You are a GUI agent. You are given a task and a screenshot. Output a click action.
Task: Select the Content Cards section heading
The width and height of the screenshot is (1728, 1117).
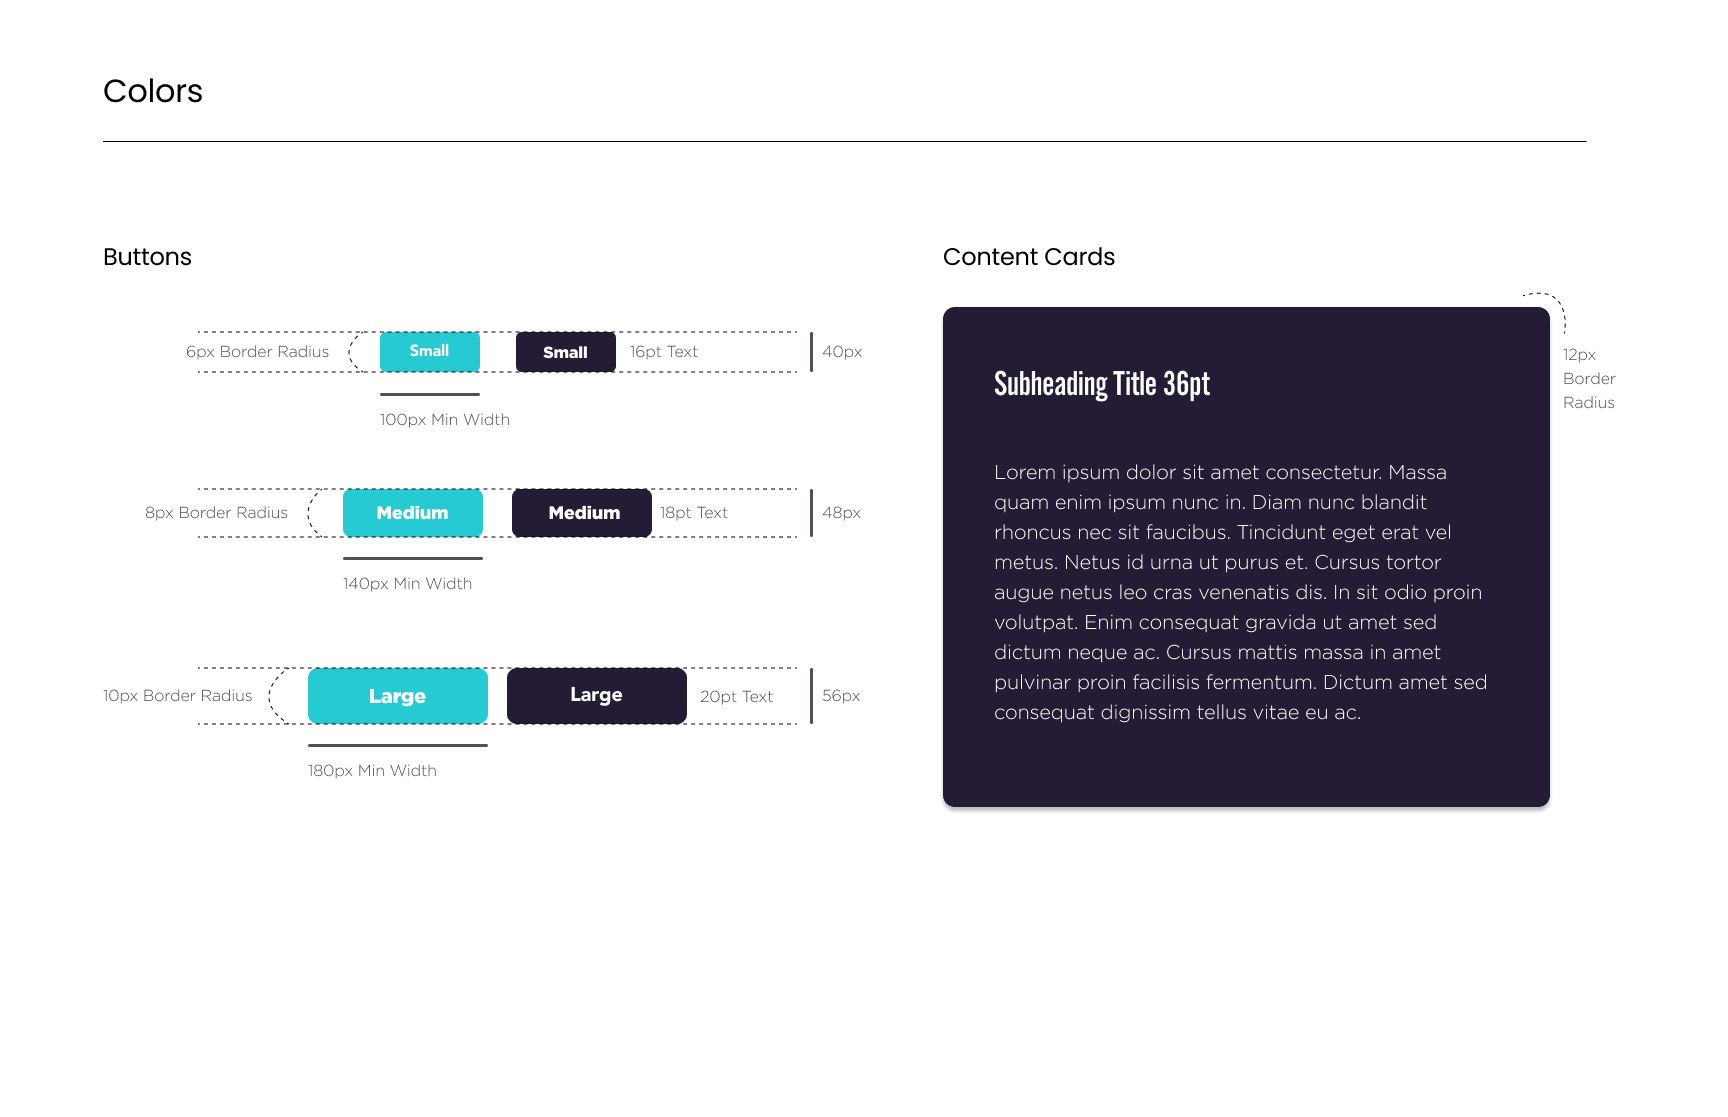[1029, 257]
